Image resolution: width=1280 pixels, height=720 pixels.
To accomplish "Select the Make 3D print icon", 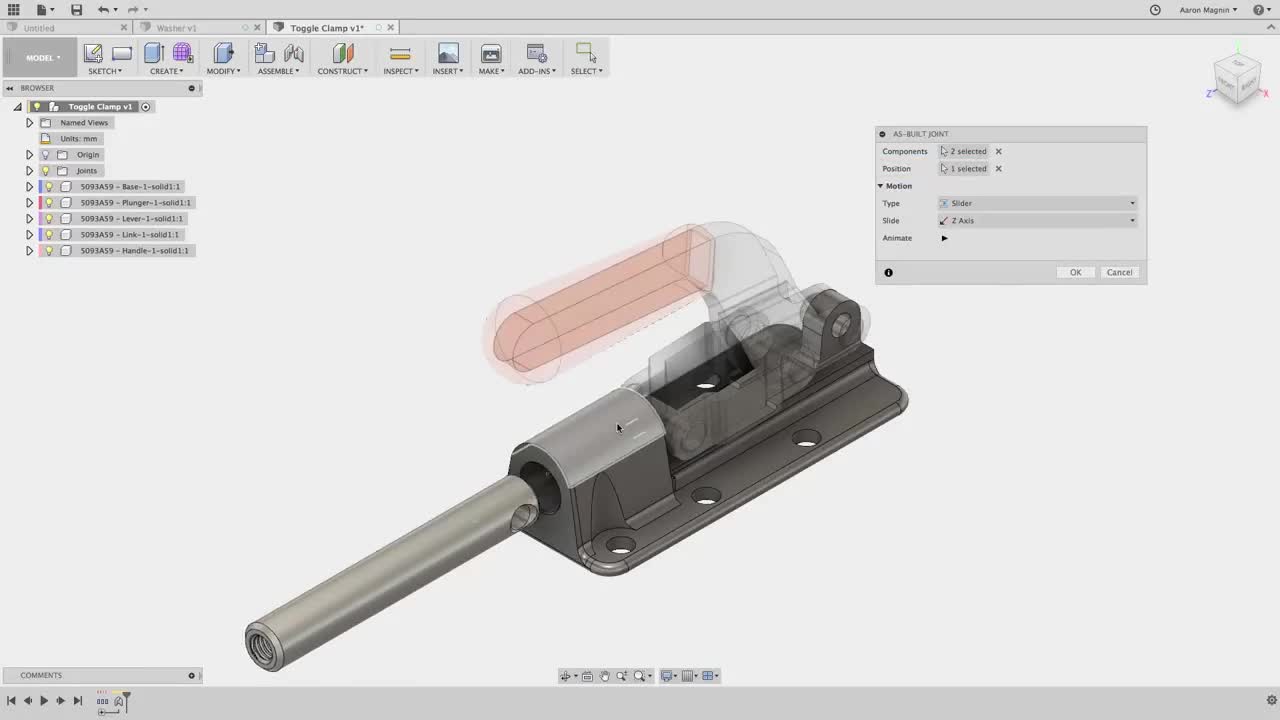I will point(491,53).
